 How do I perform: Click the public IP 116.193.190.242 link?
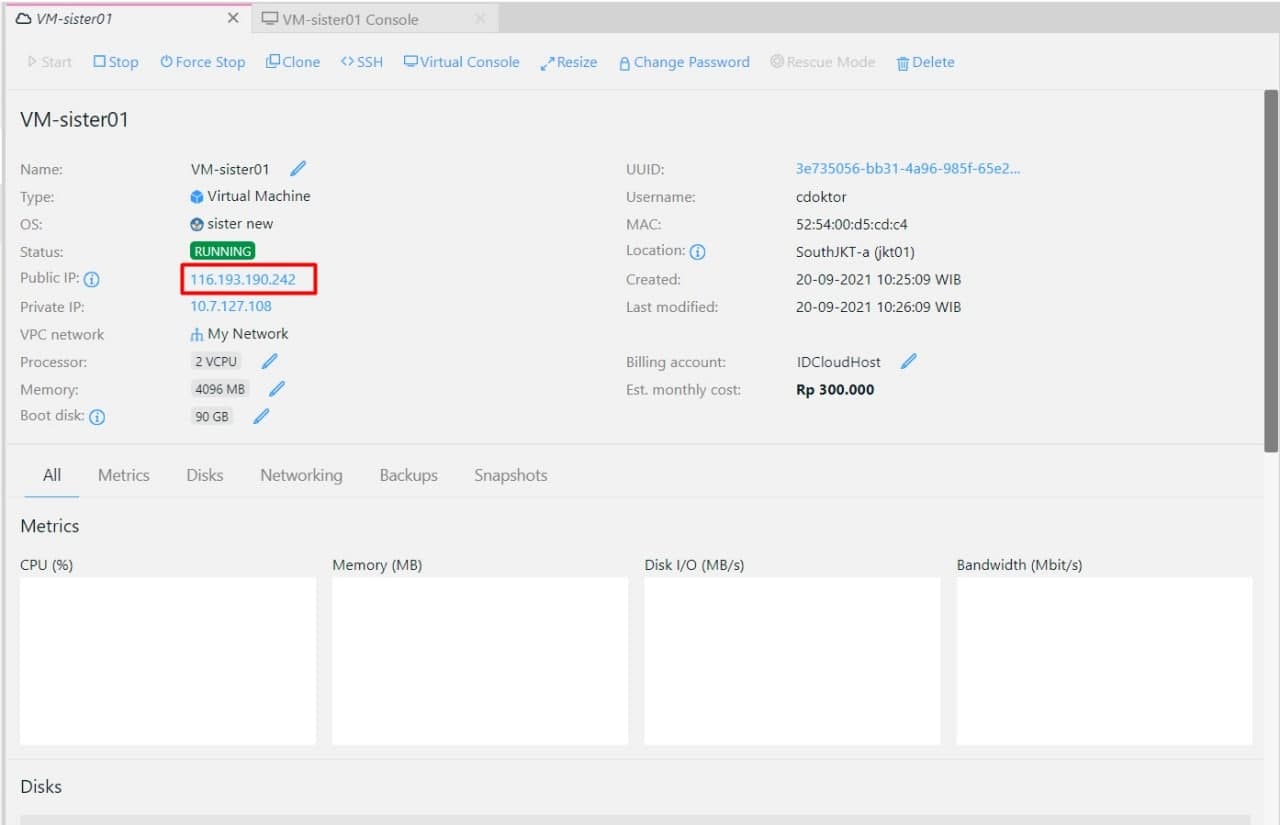(243, 279)
